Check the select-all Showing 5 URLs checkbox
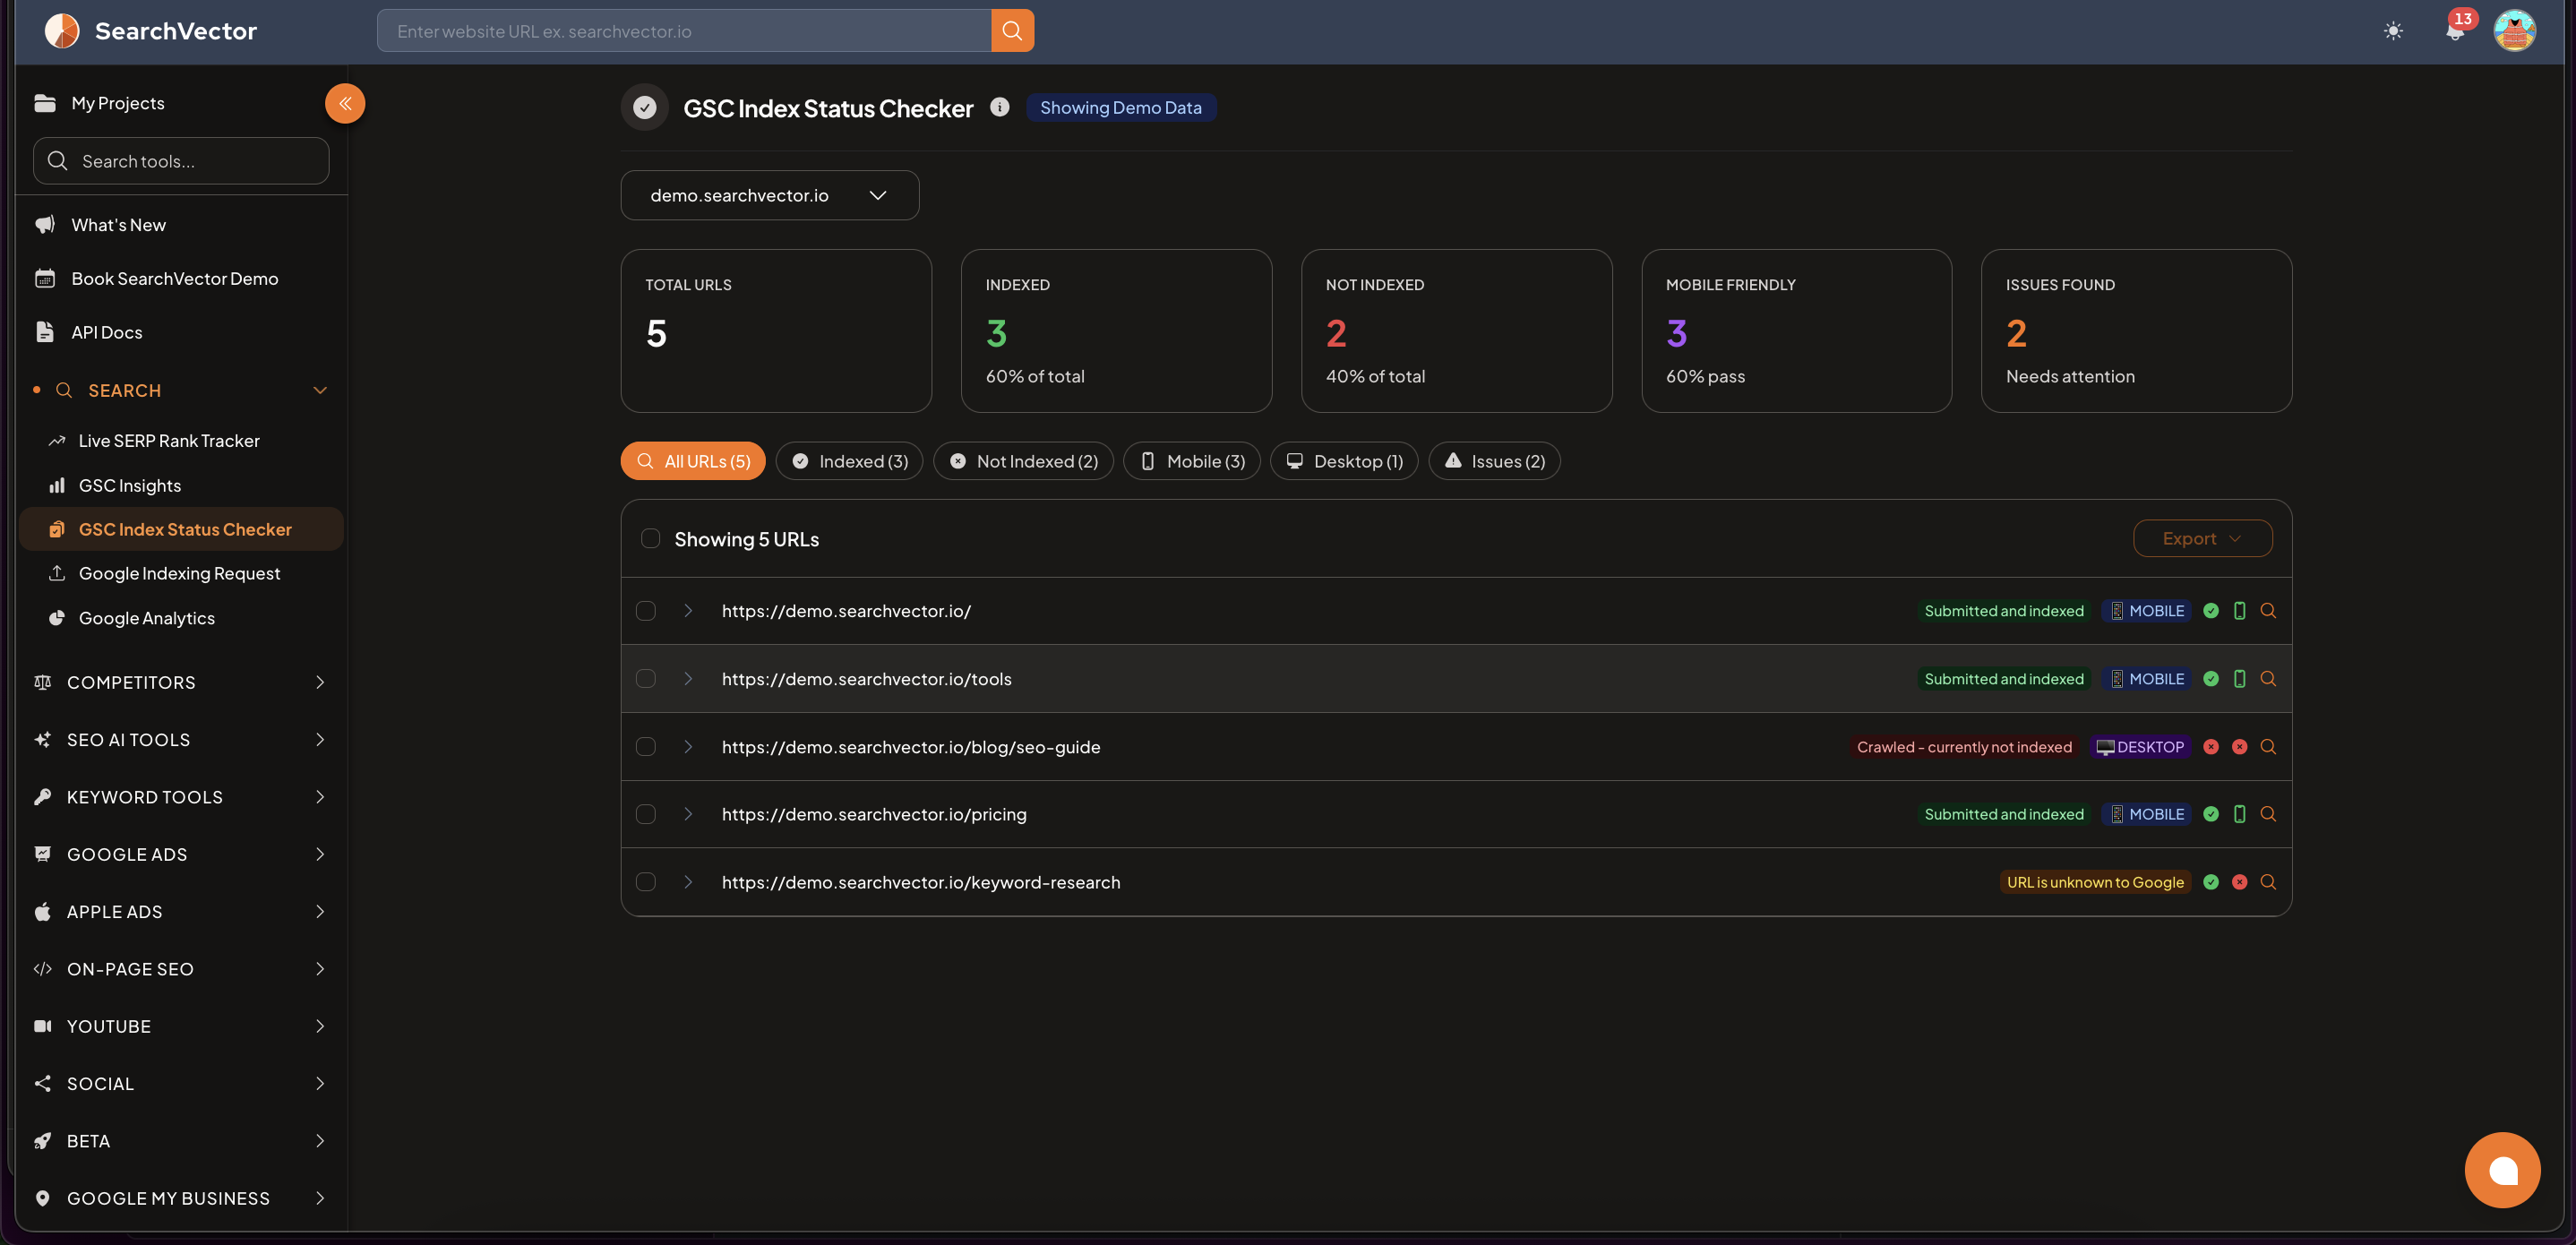Viewport: 2576px width, 1245px height. click(650, 538)
